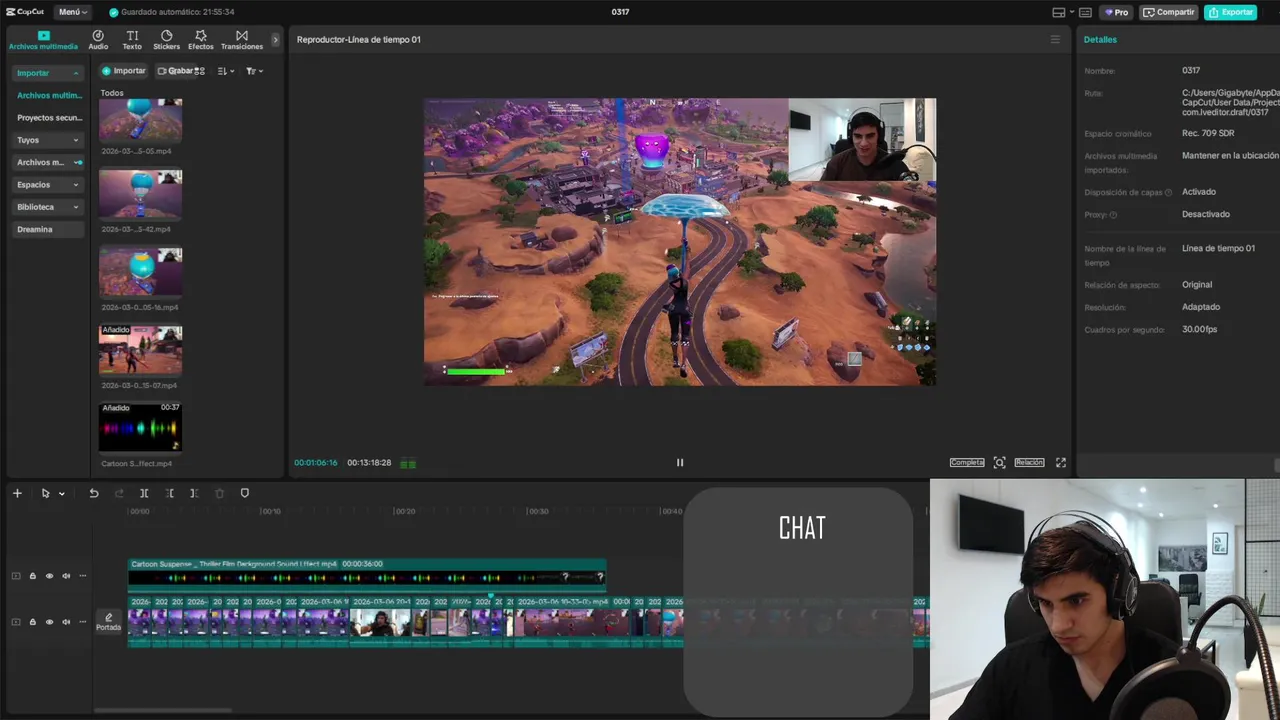Show more panel tabs with right arrow
The image size is (1280, 720).
276,40
